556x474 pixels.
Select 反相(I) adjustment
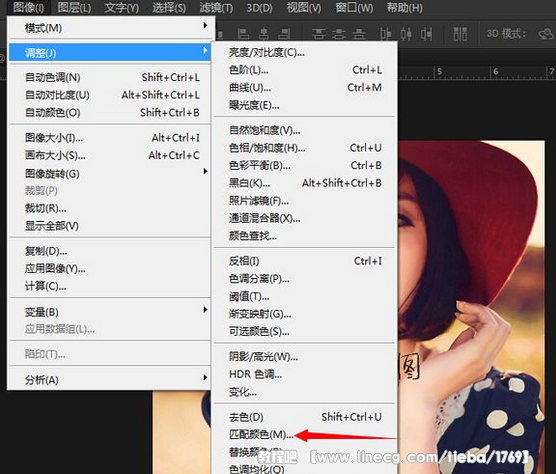tap(304, 261)
